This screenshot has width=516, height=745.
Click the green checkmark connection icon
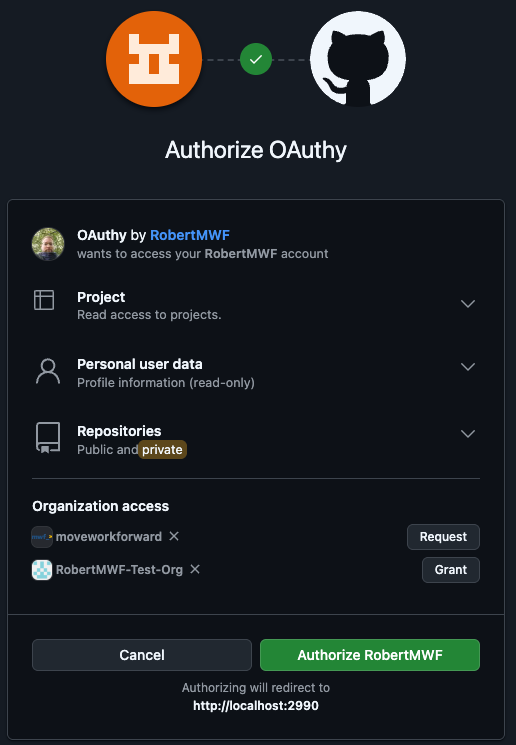tap(256, 59)
